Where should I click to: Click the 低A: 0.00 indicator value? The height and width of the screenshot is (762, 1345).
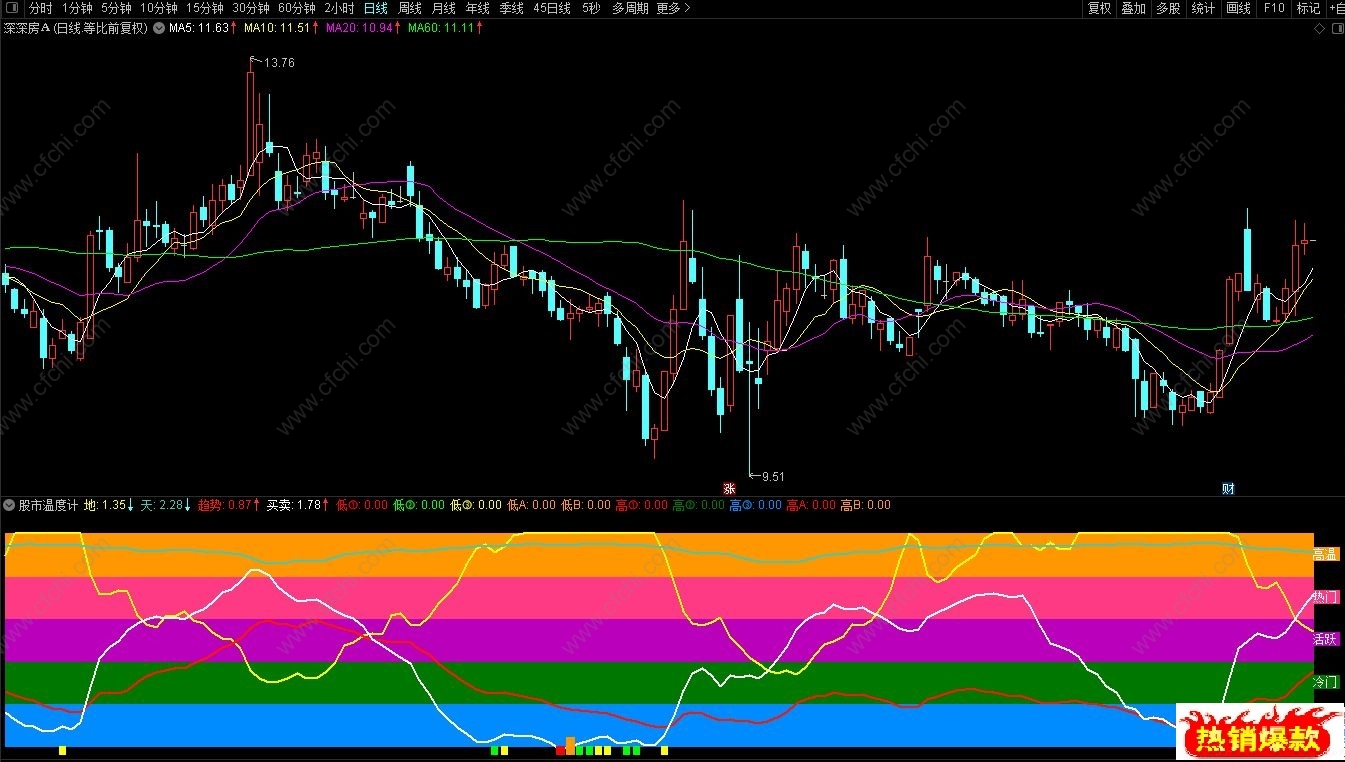pyautogui.click(x=531, y=505)
